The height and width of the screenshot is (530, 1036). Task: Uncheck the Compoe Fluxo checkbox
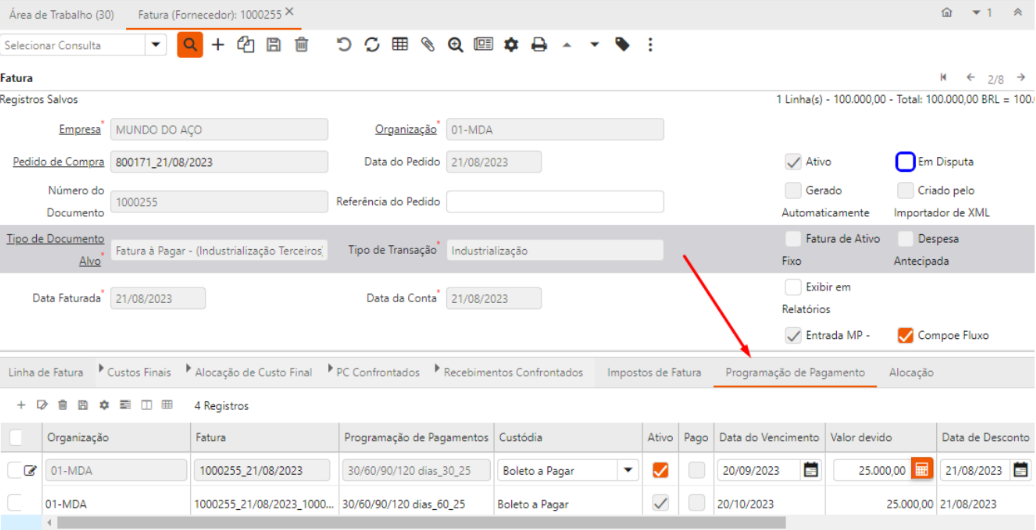click(x=905, y=335)
